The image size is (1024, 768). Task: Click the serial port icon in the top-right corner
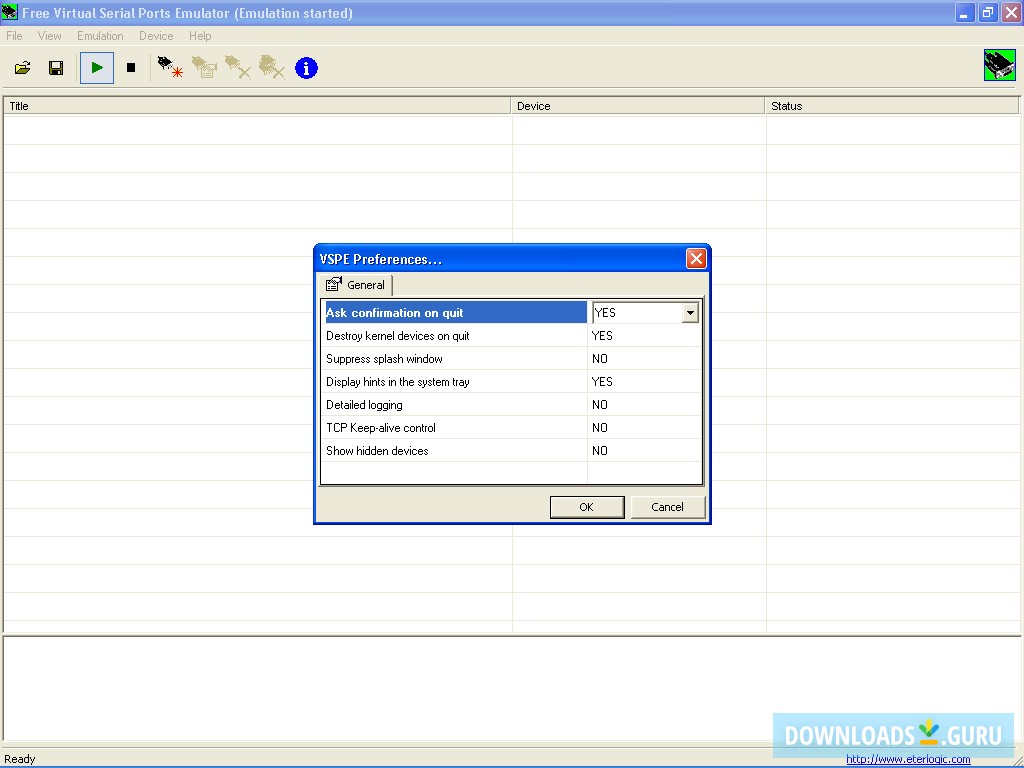(999, 67)
